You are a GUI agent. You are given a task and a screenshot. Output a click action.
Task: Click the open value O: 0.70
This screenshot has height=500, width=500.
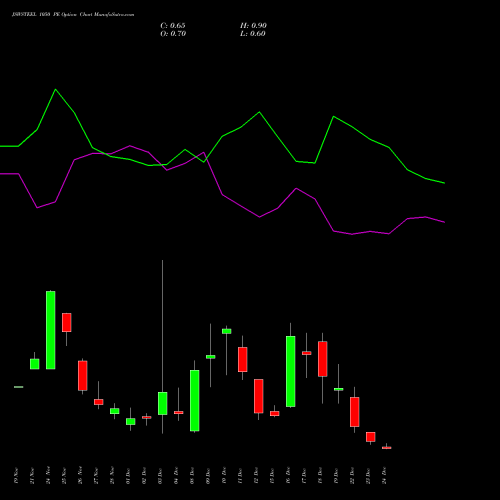[x=173, y=34]
